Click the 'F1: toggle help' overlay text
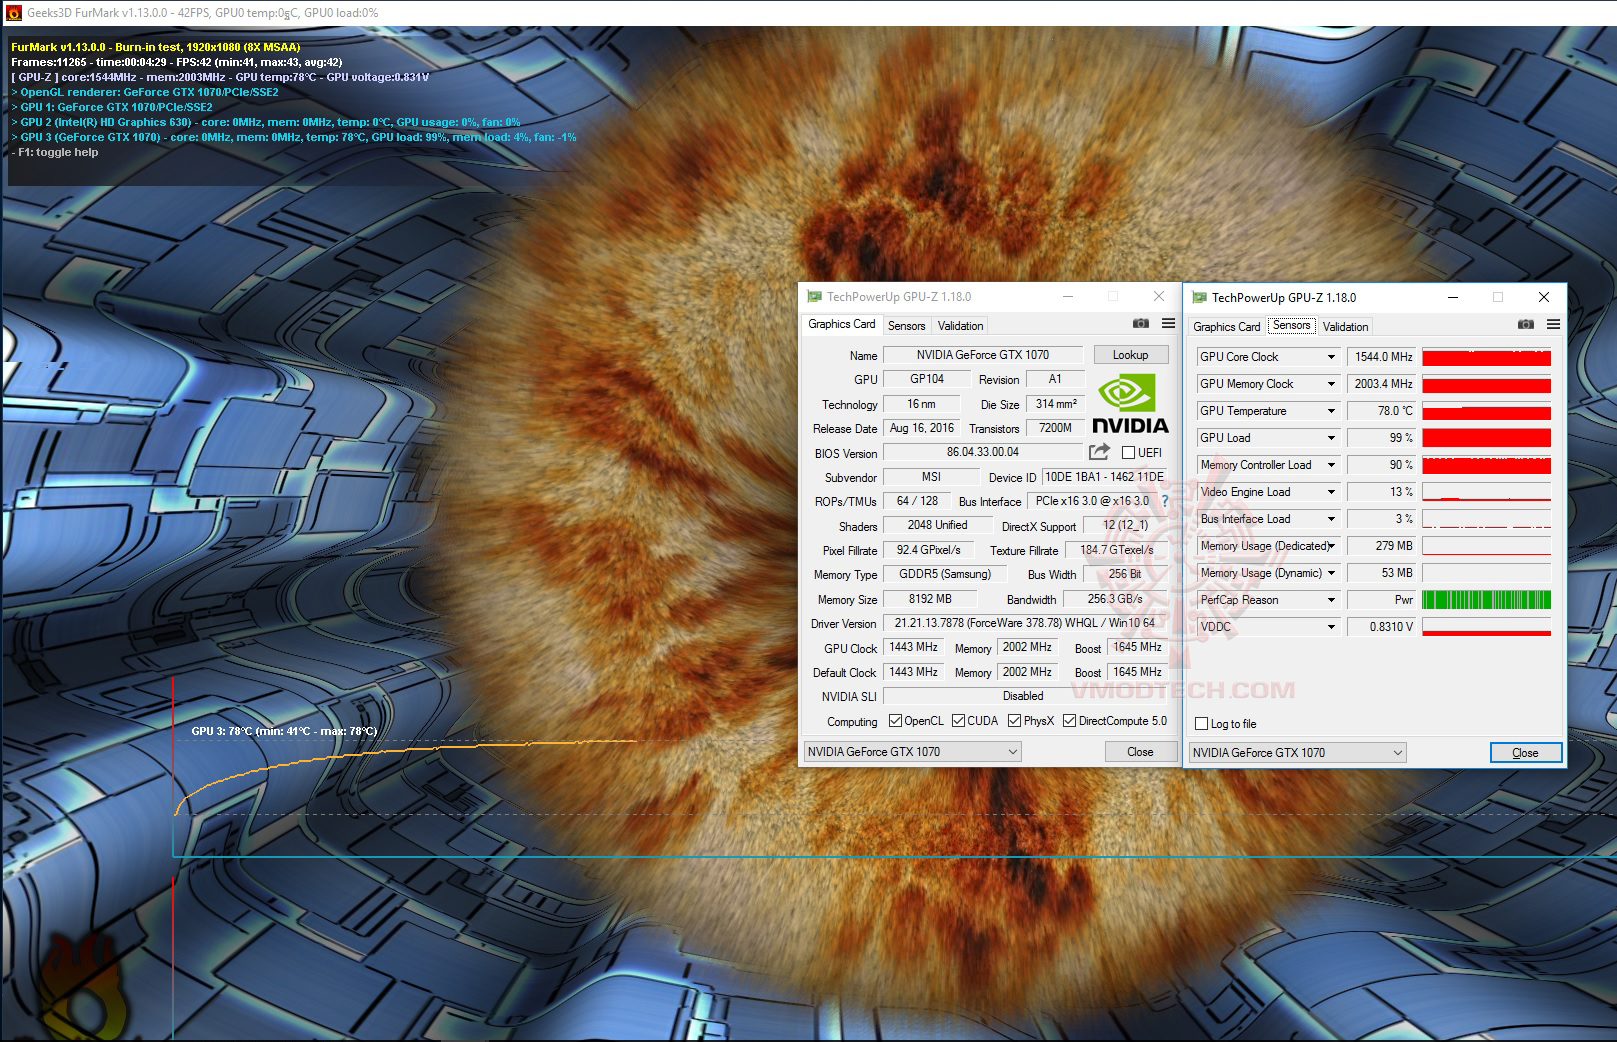 click(56, 152)
